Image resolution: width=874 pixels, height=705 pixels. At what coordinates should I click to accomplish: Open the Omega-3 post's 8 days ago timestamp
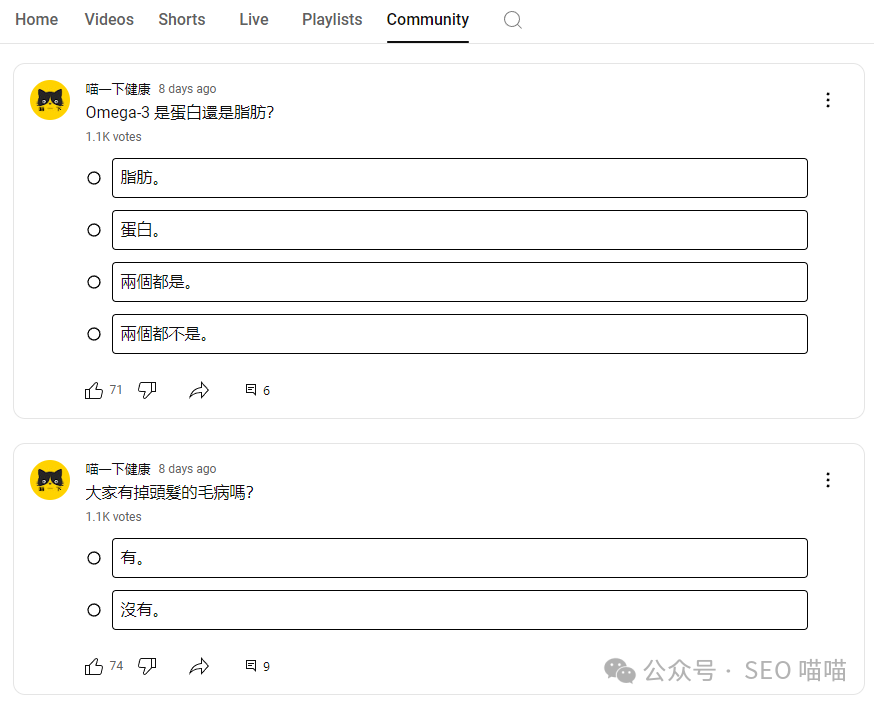187,89
